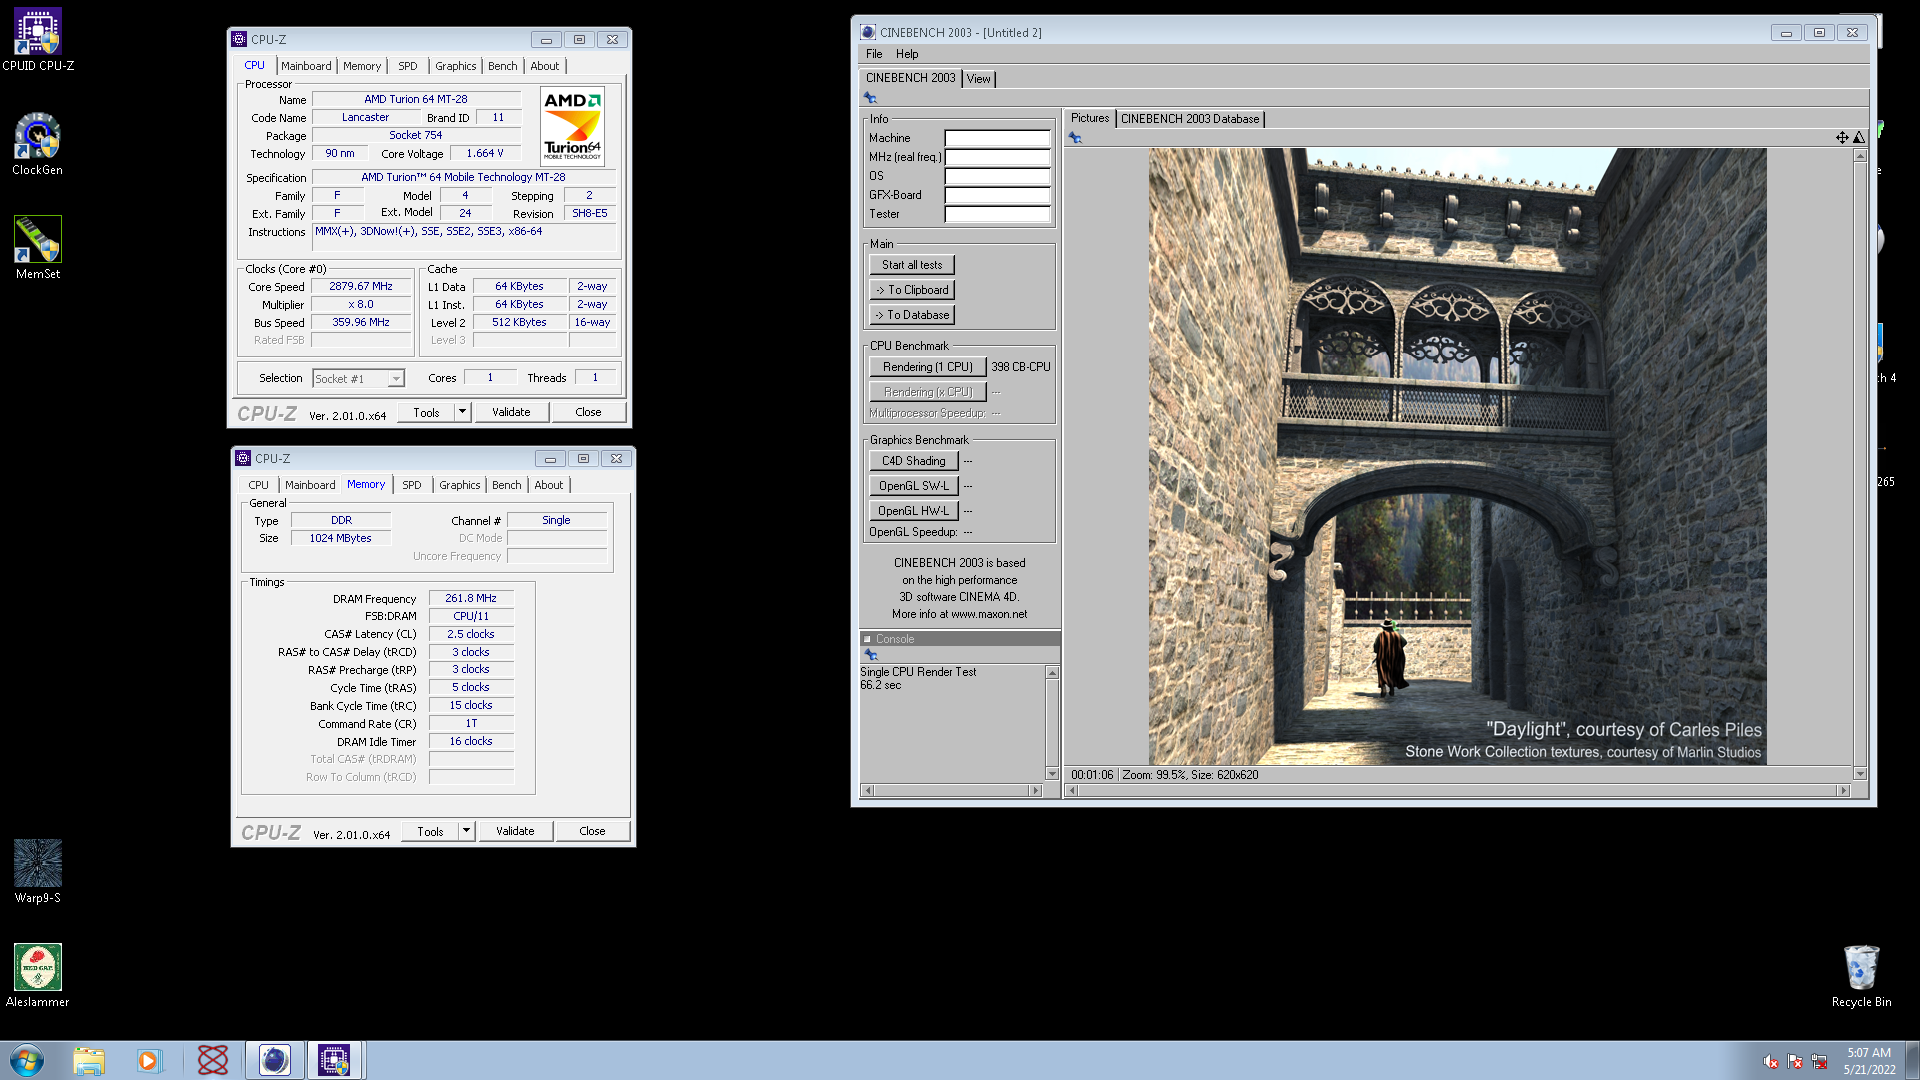Click the Action Center flag tray icon
Image resolution: width=1920 pixels, height=1080 pixels.
point(1795,1062)
